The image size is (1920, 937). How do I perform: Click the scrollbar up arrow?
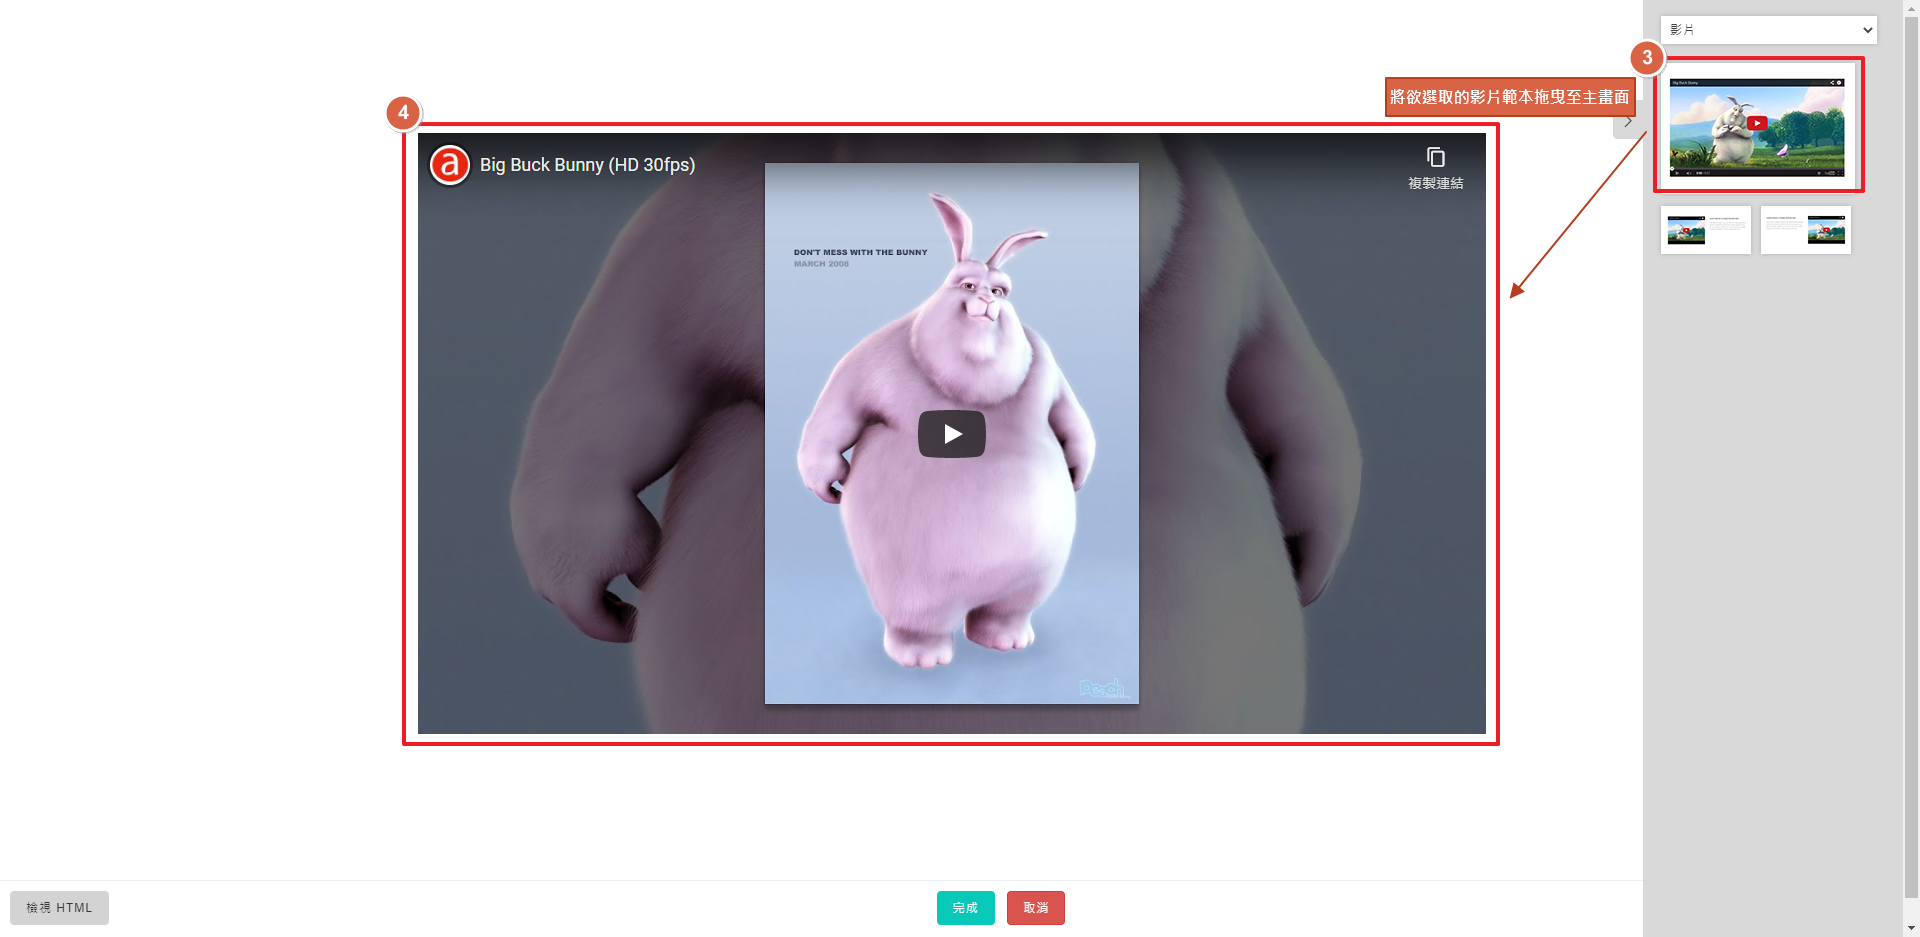[x=1911, y=7]
